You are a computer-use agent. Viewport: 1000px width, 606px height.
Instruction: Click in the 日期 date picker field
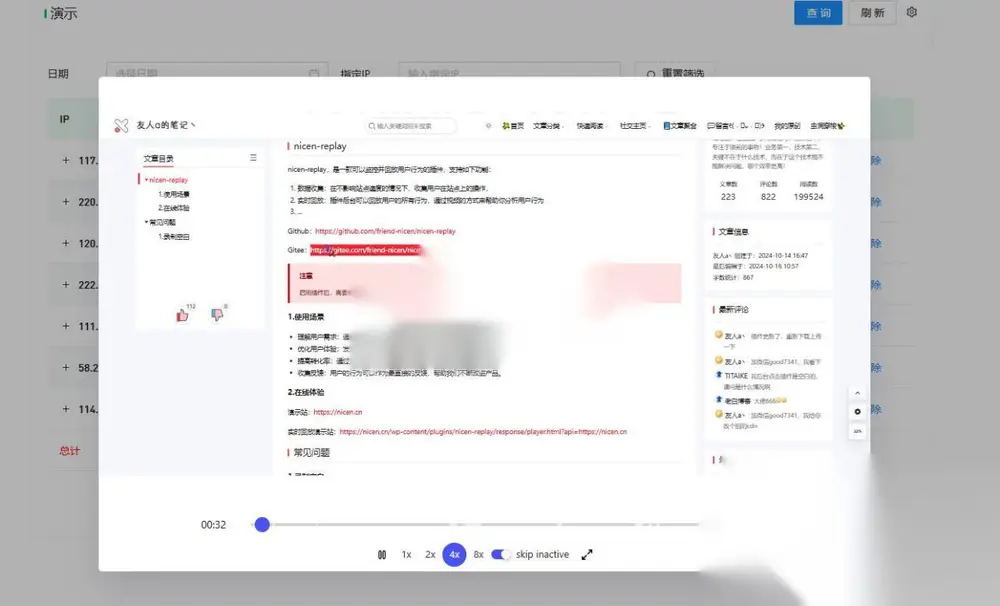pyautogui.click(x=217, y=73)
